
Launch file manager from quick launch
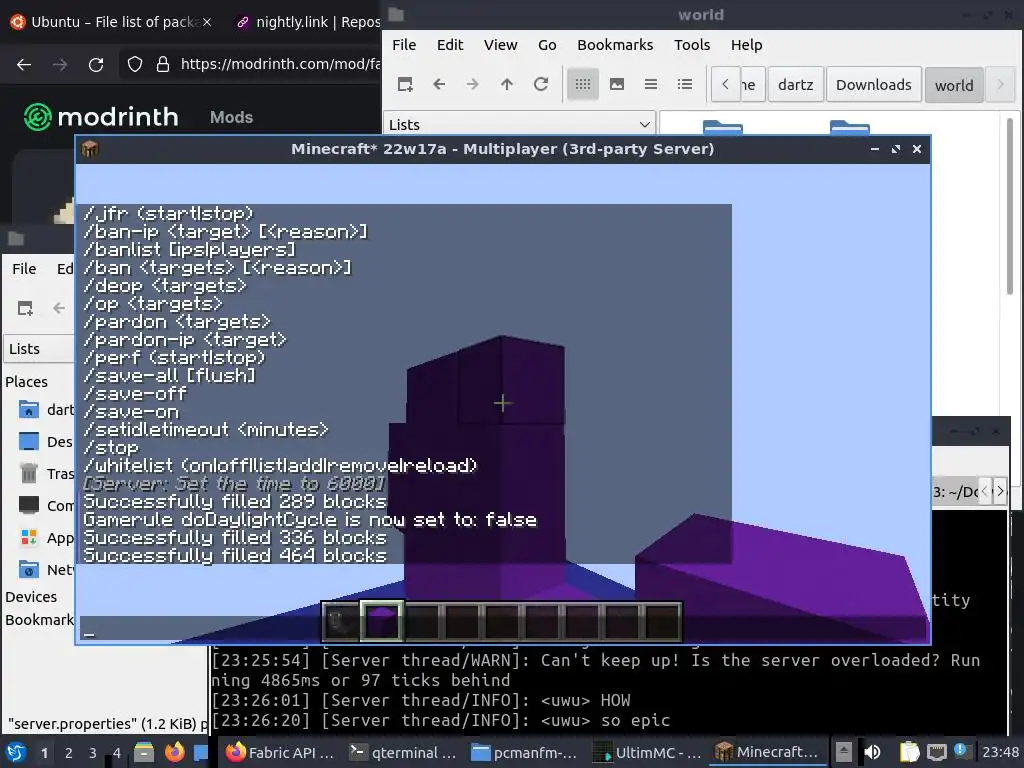click(144, 752)
